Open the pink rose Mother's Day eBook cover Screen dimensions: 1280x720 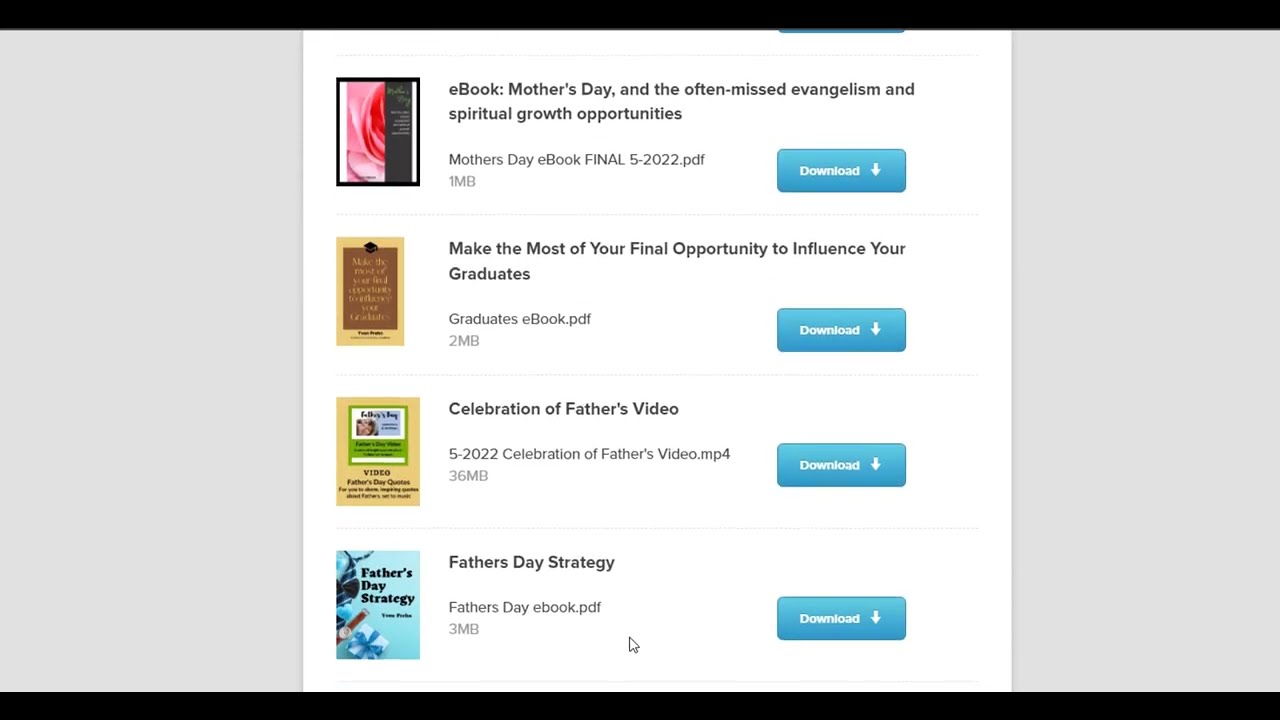tap(378, 132)
